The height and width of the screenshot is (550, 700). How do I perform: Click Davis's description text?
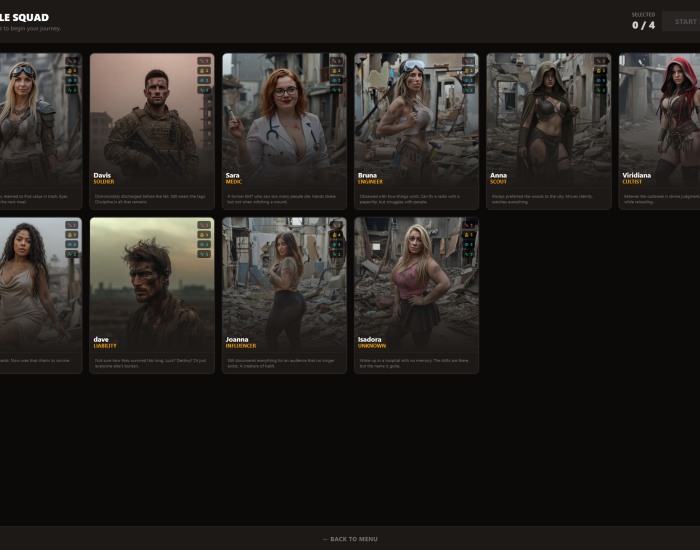point(151,199)
